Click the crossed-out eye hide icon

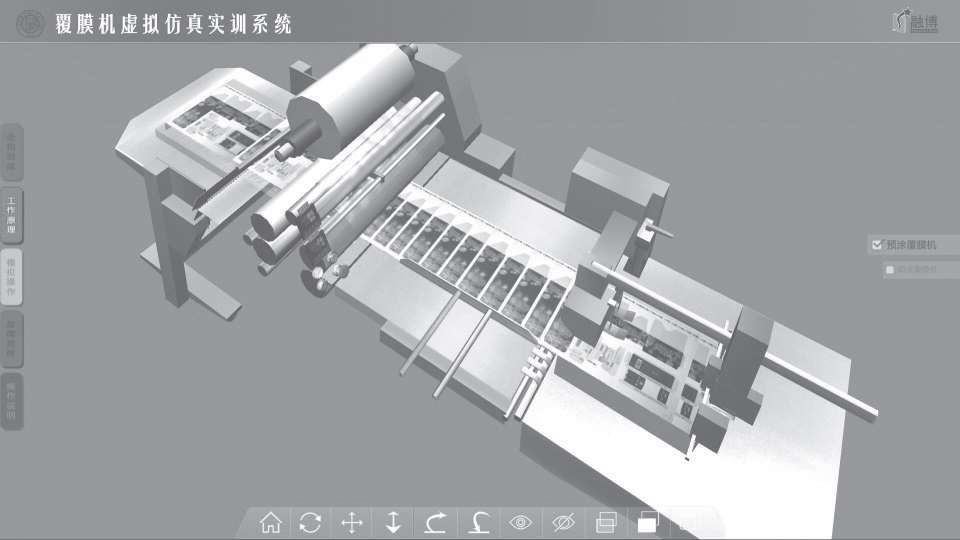[x=563, y=522]
